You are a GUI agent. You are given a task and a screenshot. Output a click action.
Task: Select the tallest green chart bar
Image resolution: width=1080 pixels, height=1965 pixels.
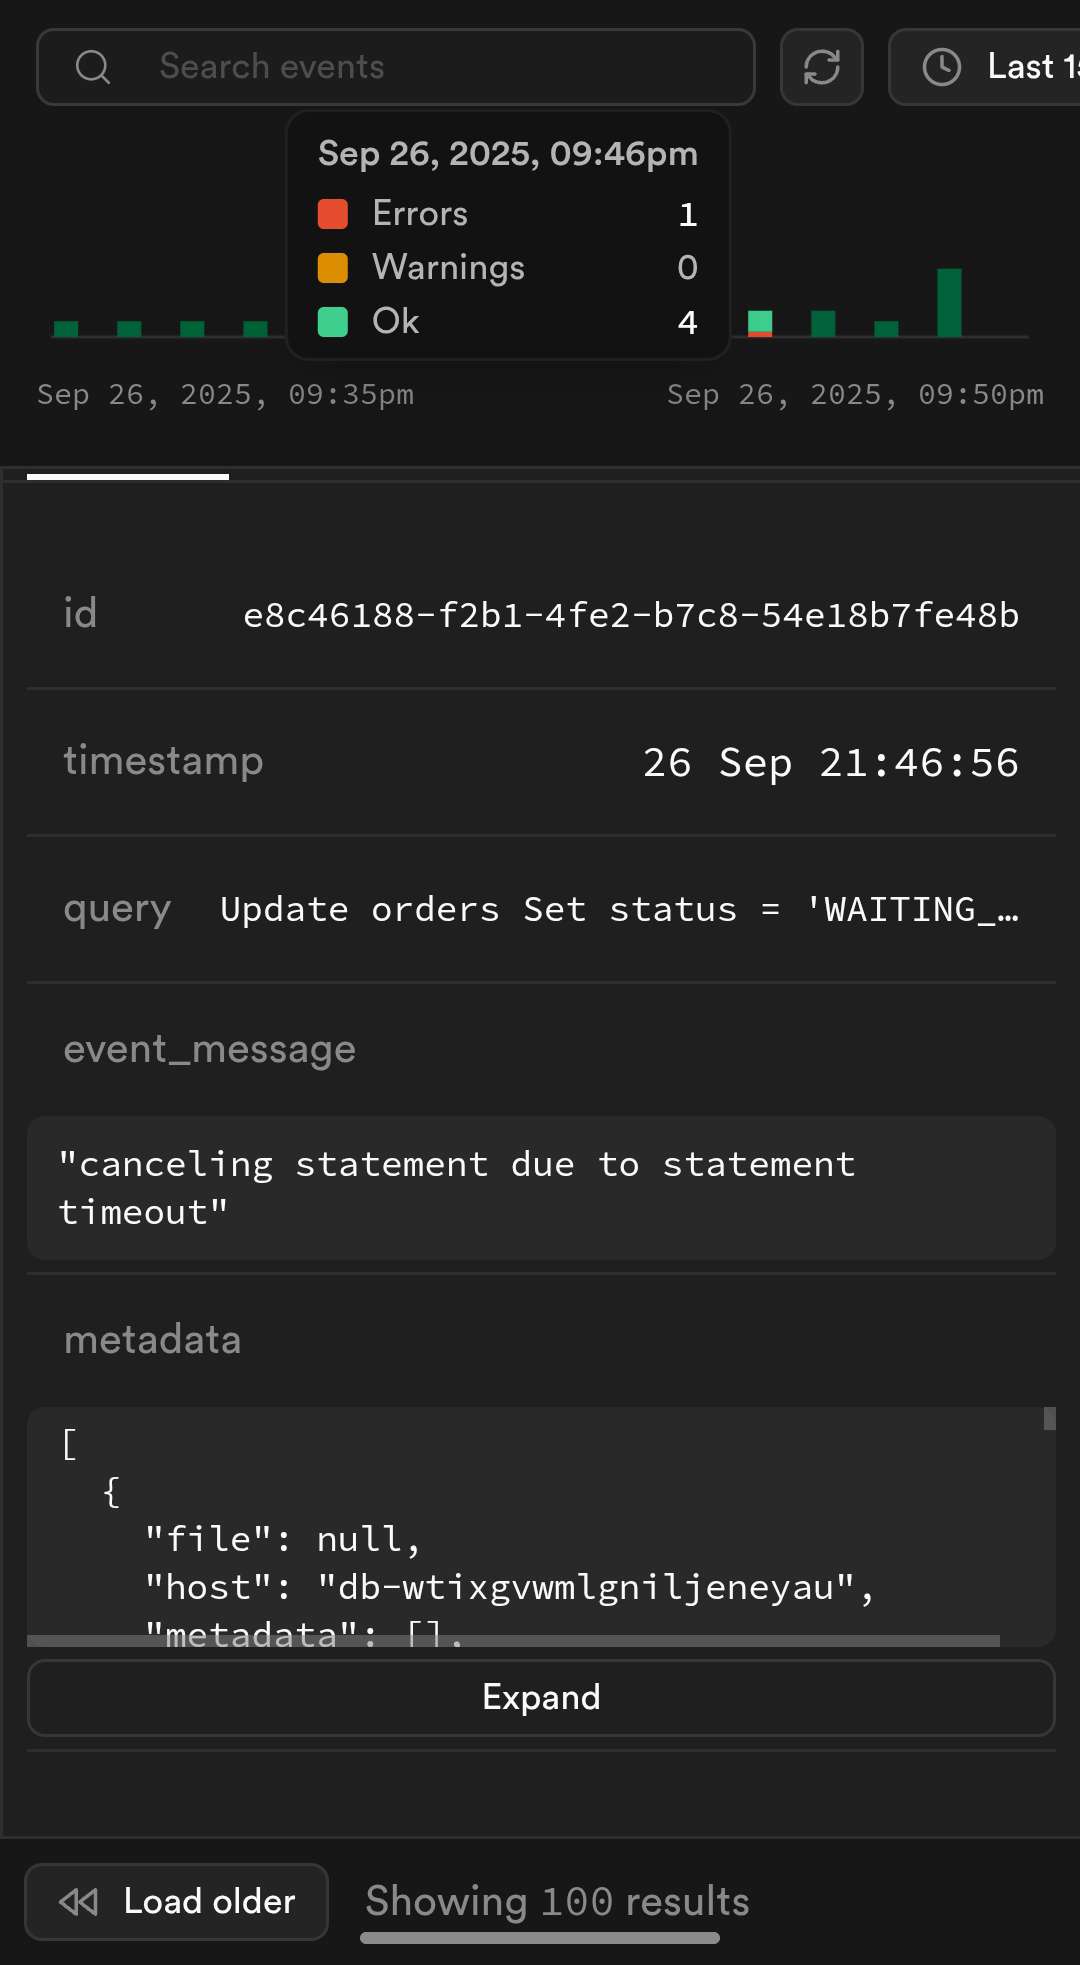pos(949,302)
